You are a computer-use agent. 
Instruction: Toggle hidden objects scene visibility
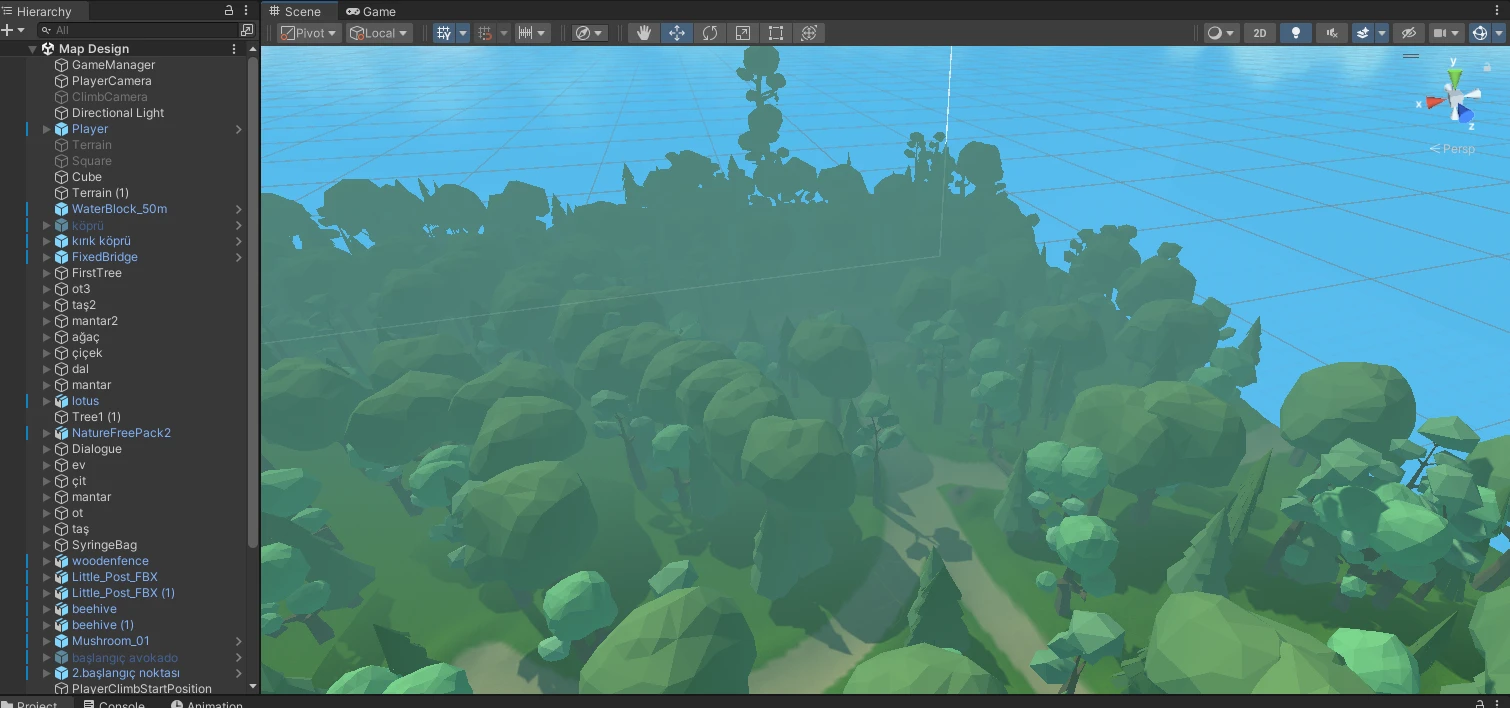click(1409, 33)
